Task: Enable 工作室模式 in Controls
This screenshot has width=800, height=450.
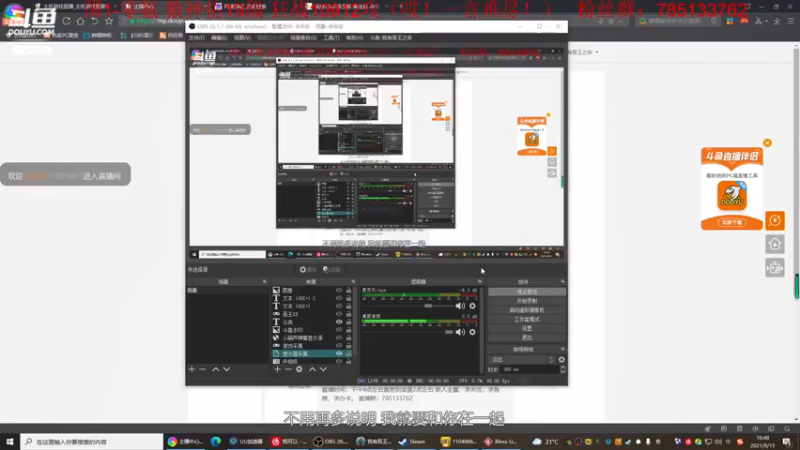Action: pos(527,319)
